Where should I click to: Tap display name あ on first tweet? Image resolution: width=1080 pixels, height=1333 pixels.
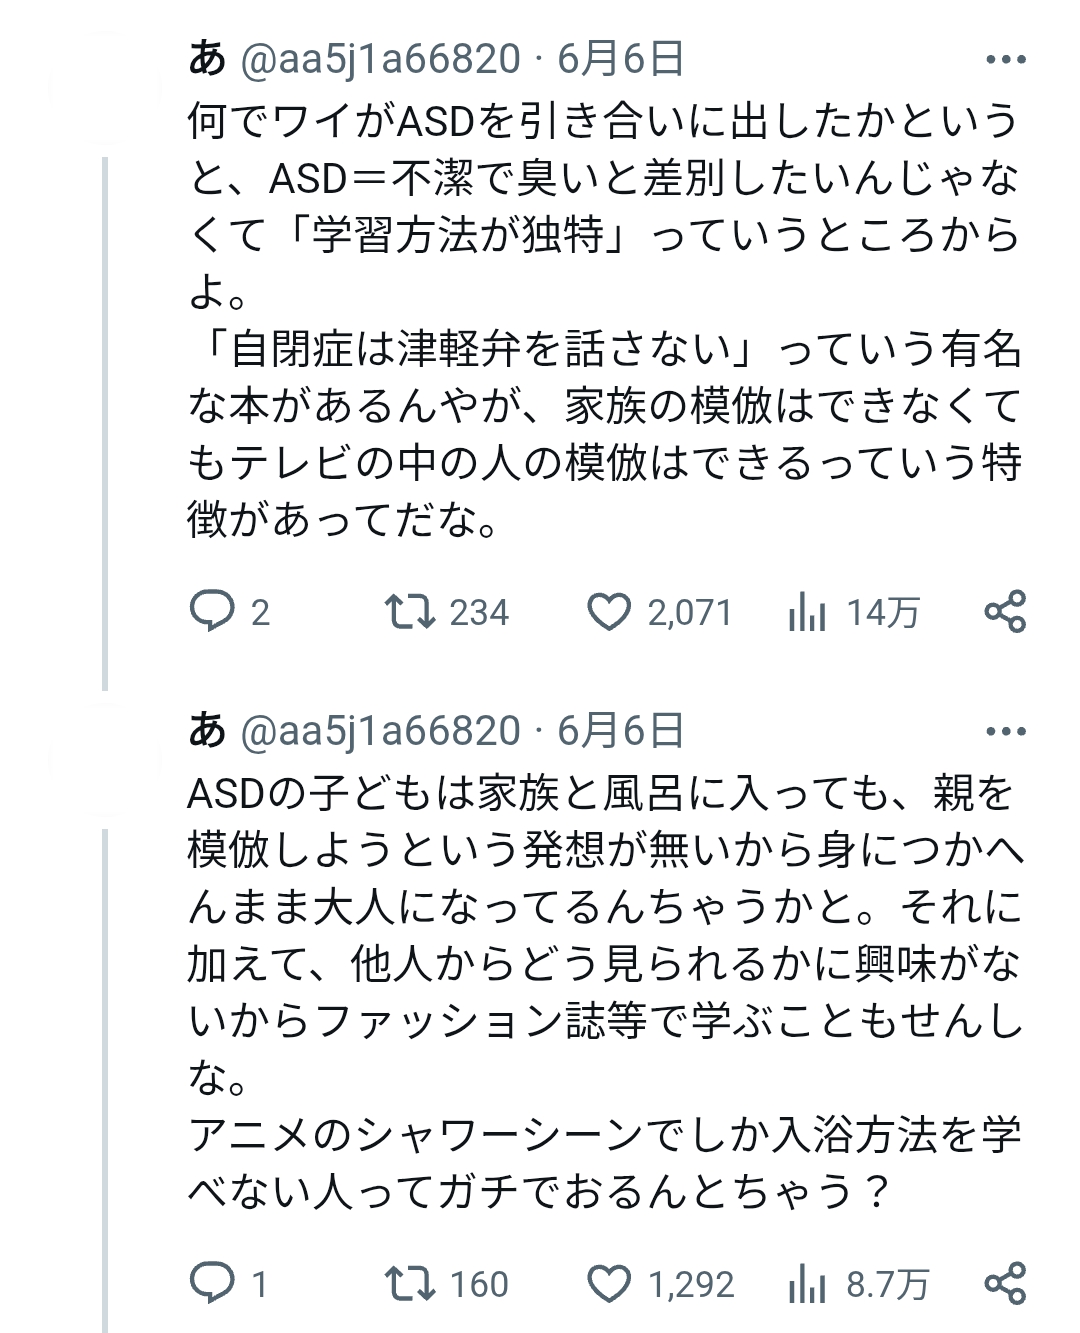click(207, 60)
